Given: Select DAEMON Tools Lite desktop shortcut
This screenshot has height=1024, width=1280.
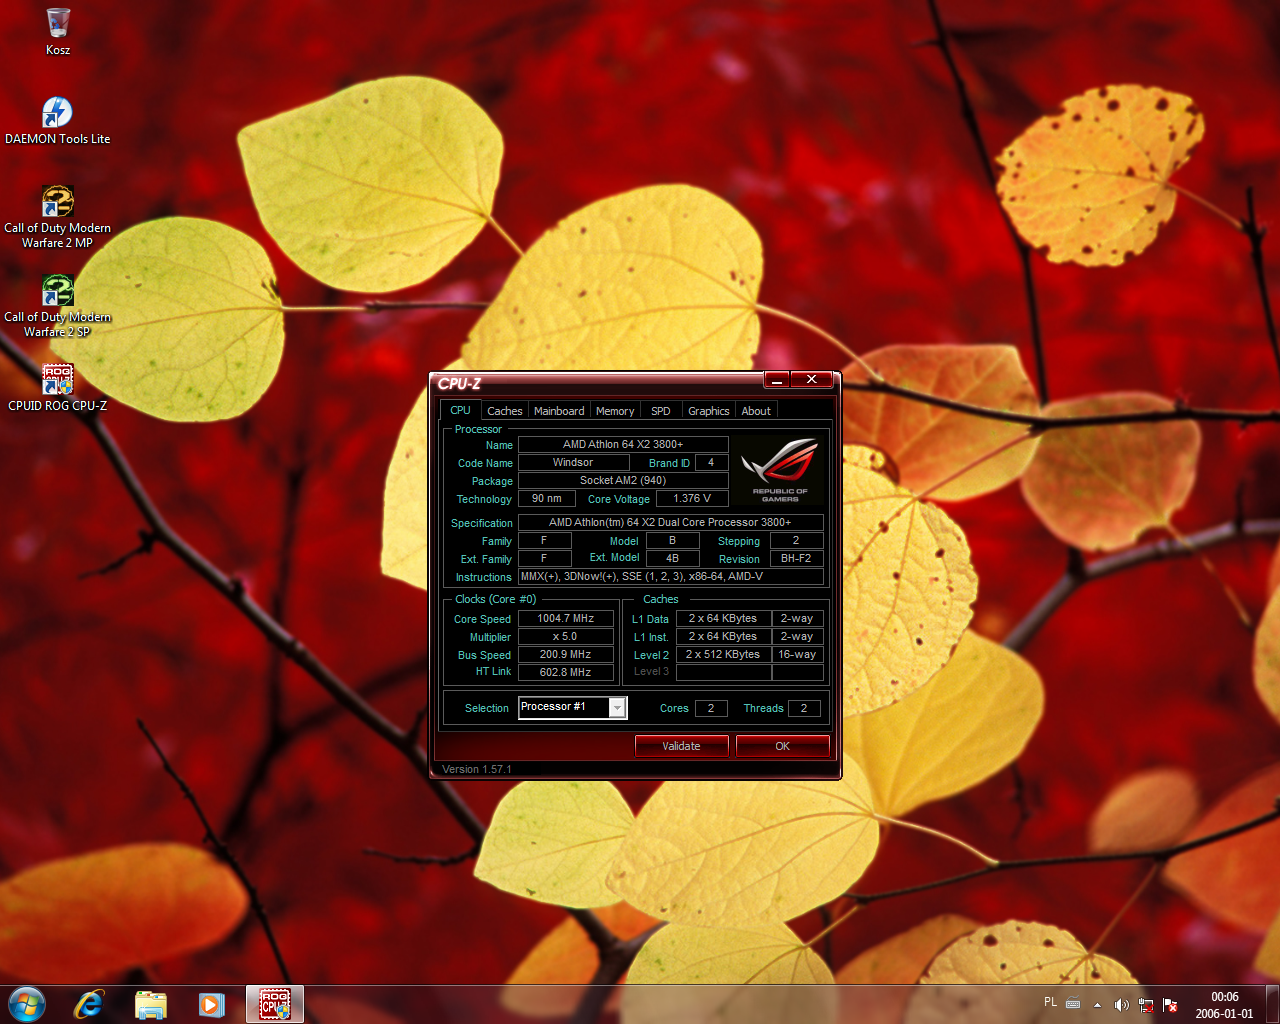Looking at the screenshot, I should click(x=57, y=113).
